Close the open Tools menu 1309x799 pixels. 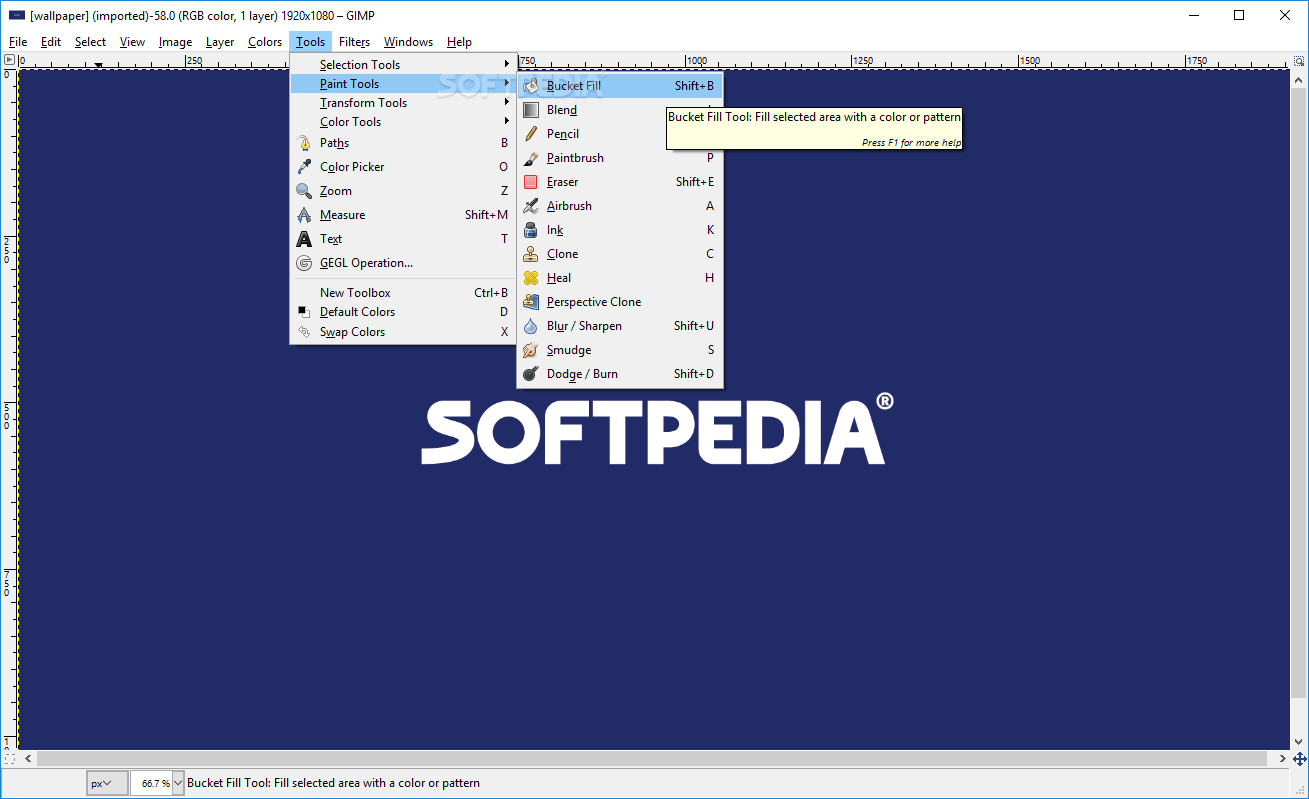pyautogui.click(x=310, y=42)
